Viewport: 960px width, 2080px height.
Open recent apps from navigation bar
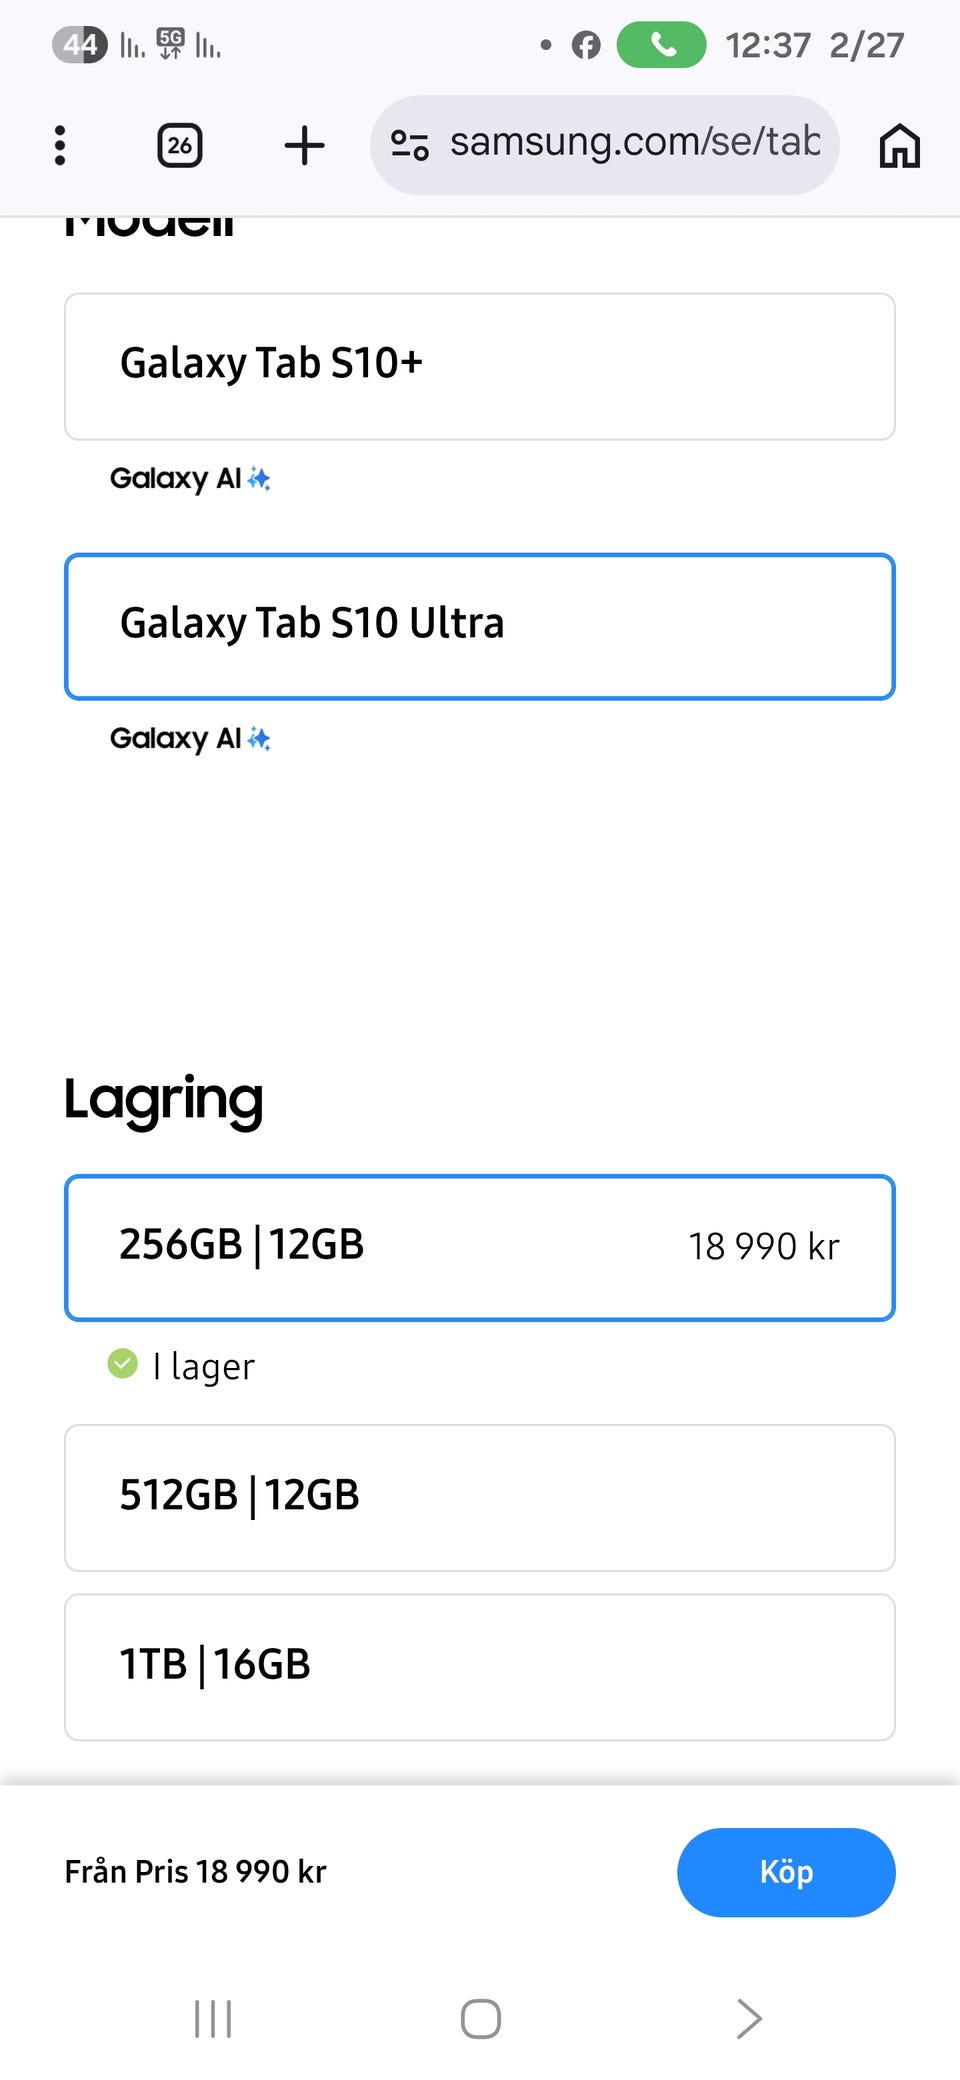point(213,2018)
